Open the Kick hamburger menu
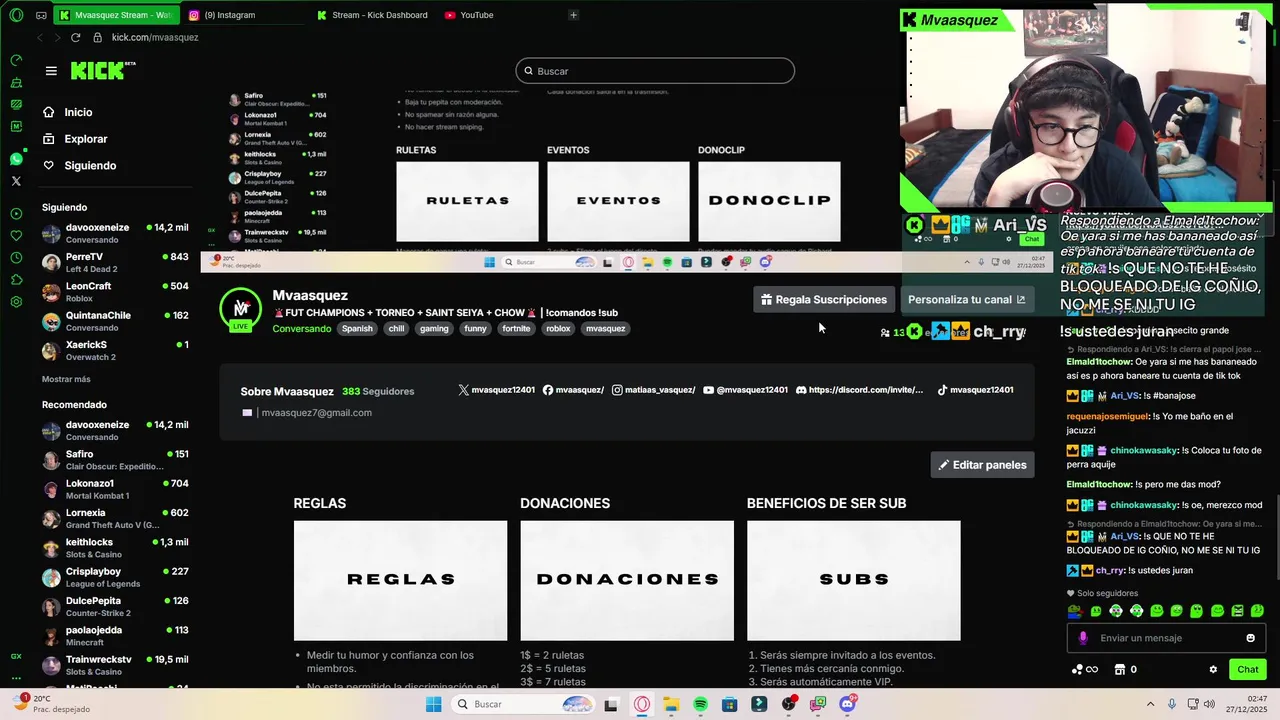 [51, 71]
